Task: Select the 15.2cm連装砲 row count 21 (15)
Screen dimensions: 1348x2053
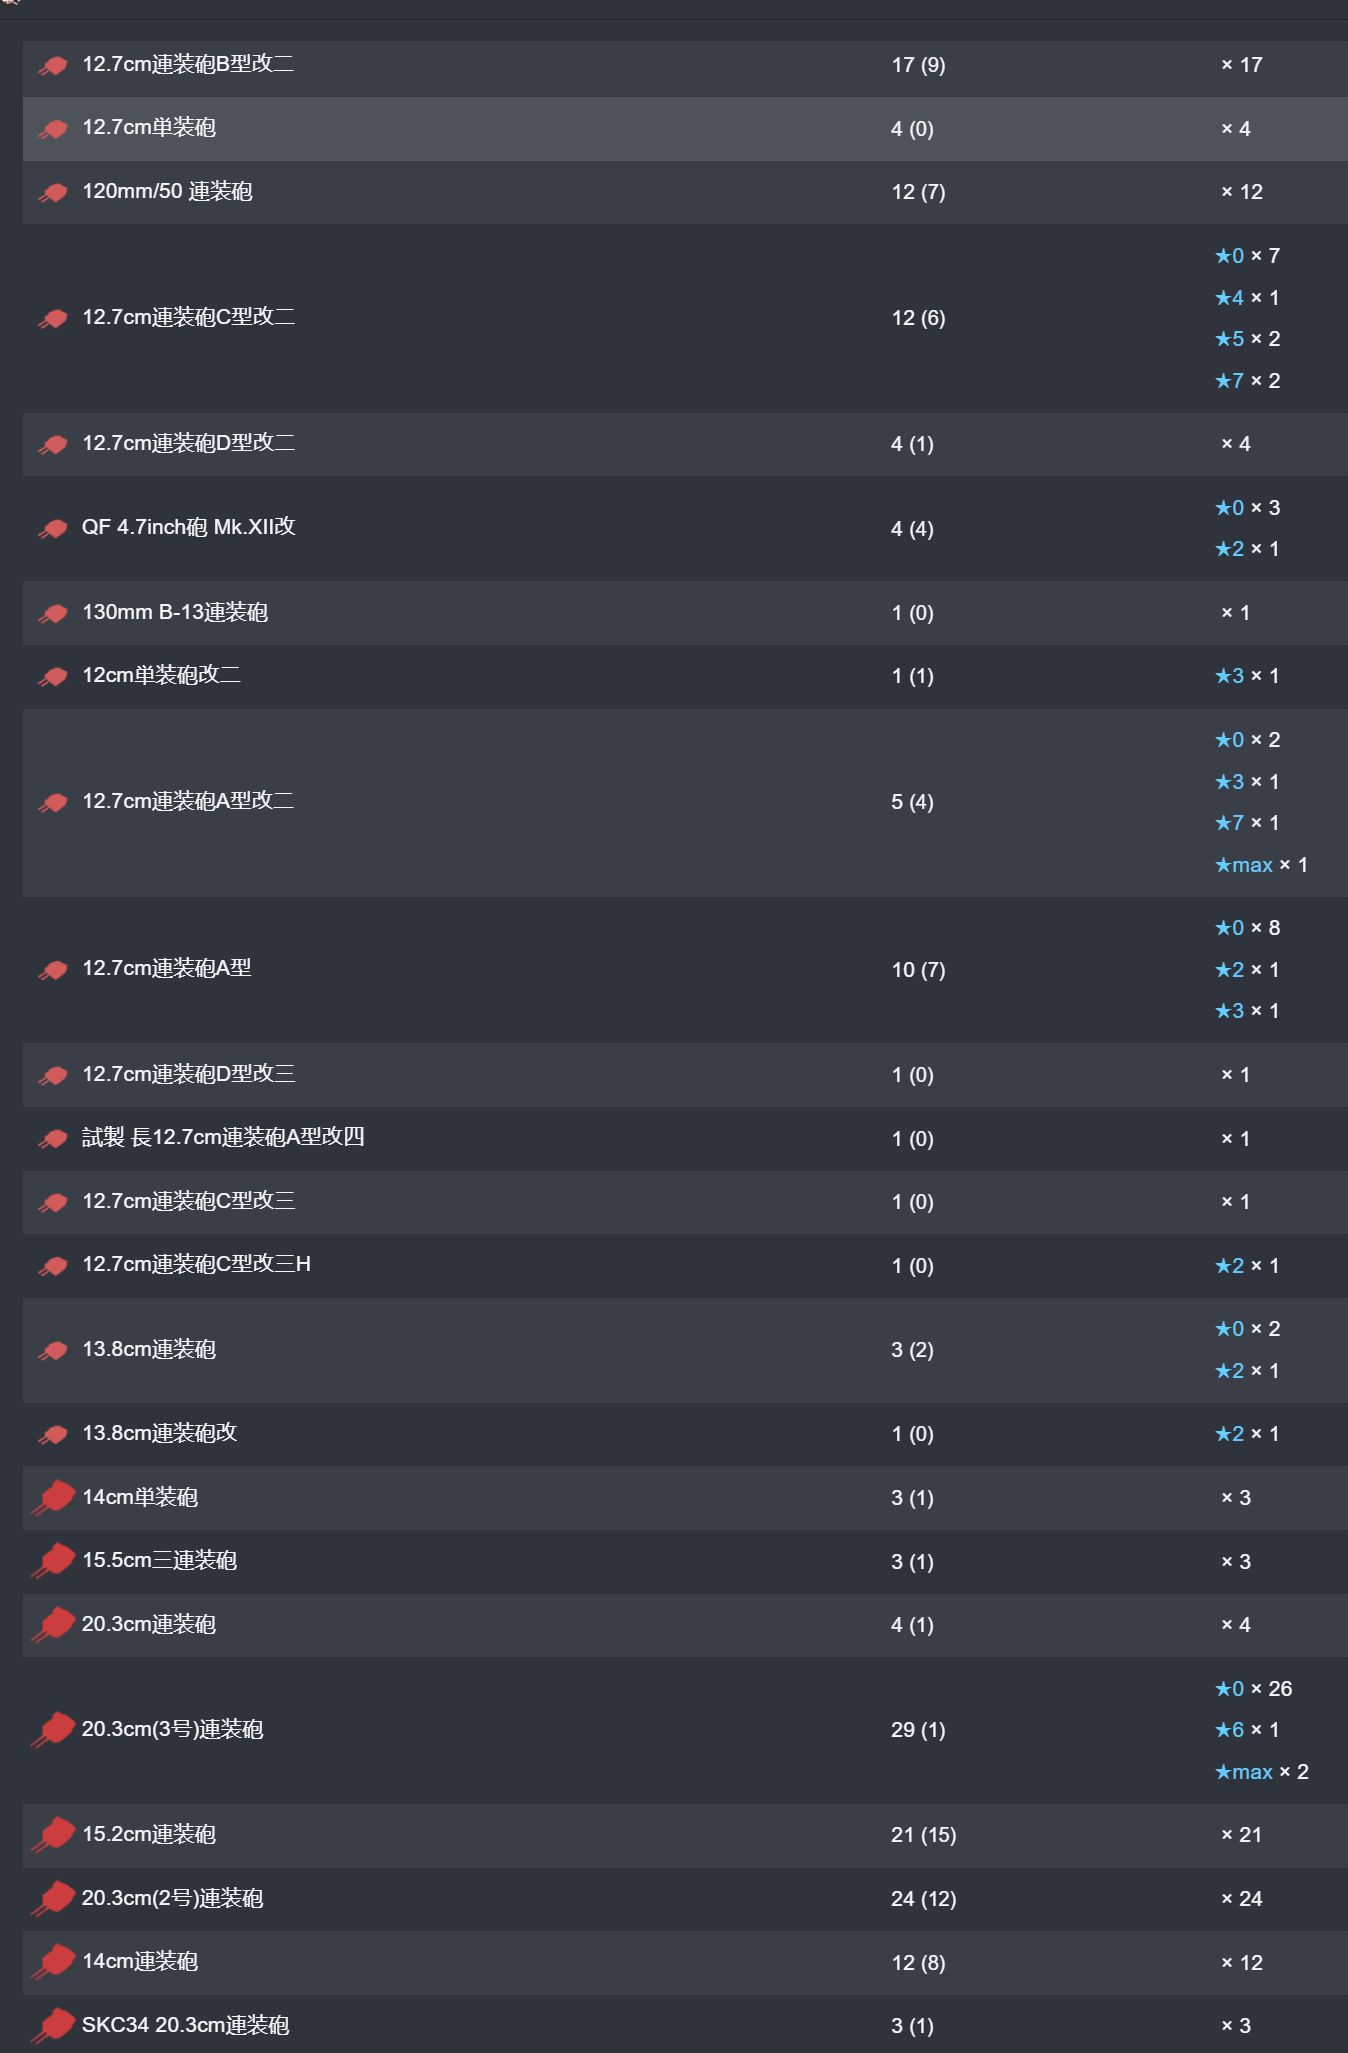Action: click(923, 1835)
